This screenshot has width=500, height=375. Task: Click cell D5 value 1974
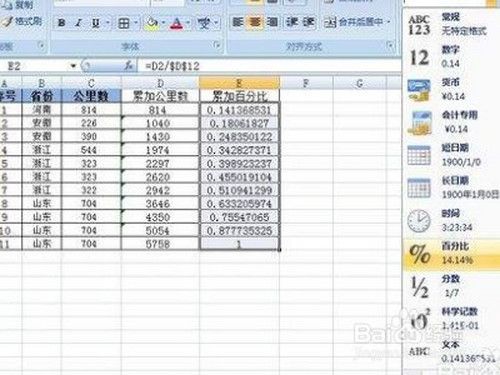[160, 150]
